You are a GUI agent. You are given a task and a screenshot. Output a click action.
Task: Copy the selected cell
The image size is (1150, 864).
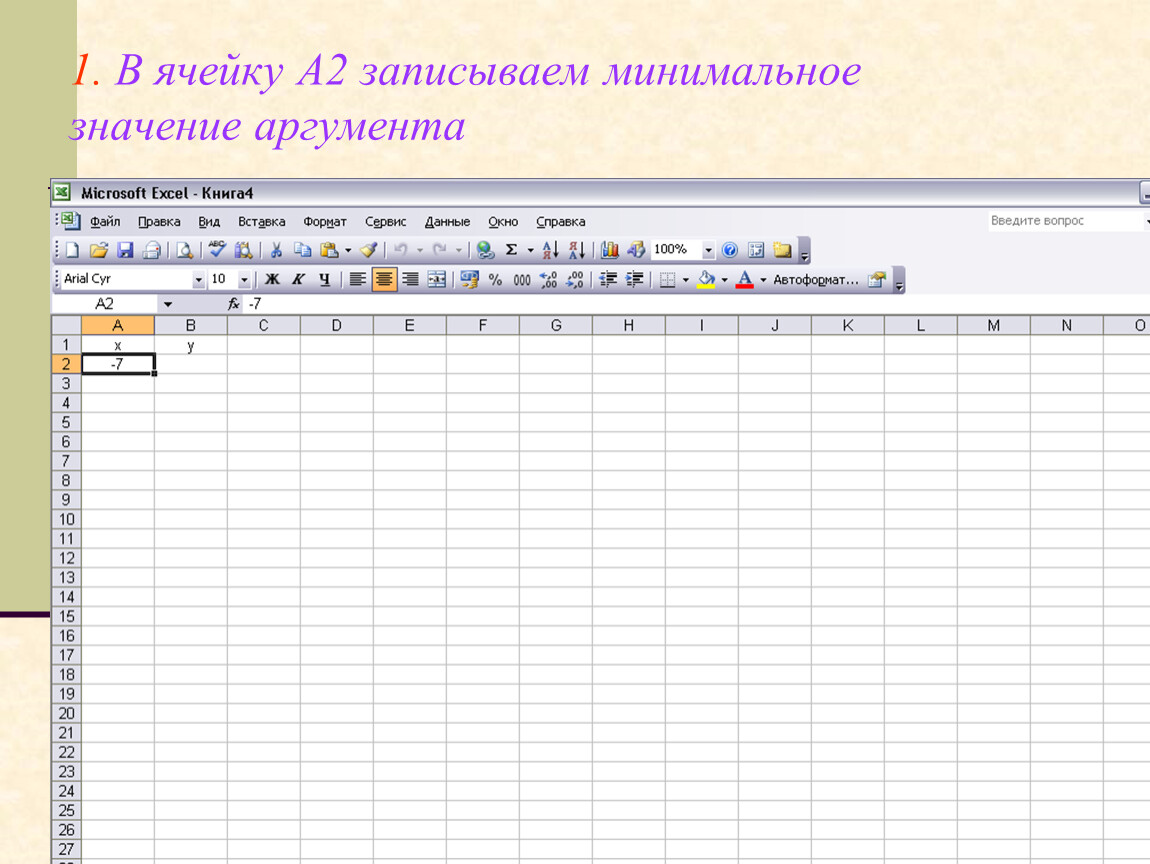click(x=302, y=250)
